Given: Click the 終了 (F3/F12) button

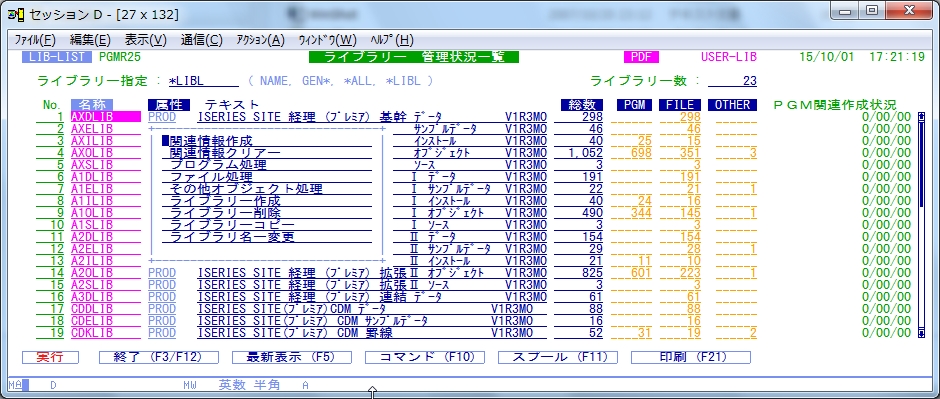Looking at the screenshot, I should coord(159,357).
